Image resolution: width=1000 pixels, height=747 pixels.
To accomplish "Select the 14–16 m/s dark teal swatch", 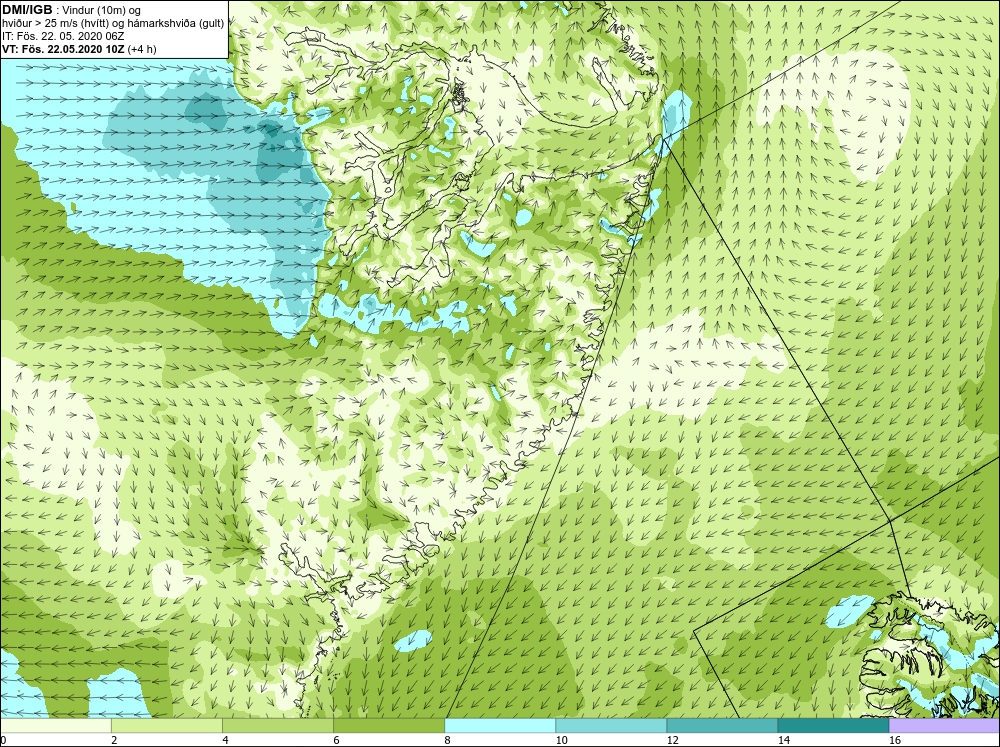I will (x=832, y=725).
